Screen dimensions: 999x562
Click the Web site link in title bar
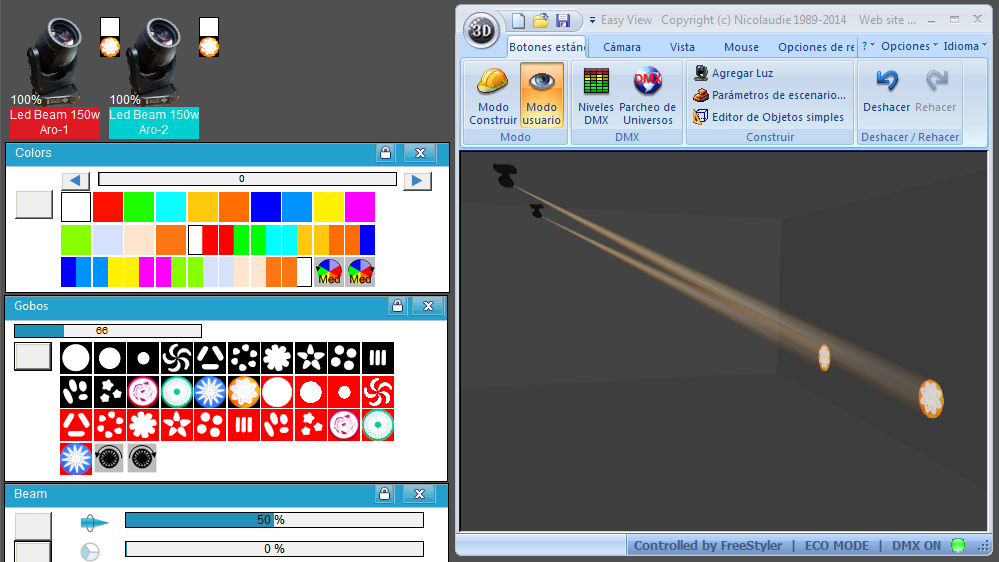click(x=887, y=20)
